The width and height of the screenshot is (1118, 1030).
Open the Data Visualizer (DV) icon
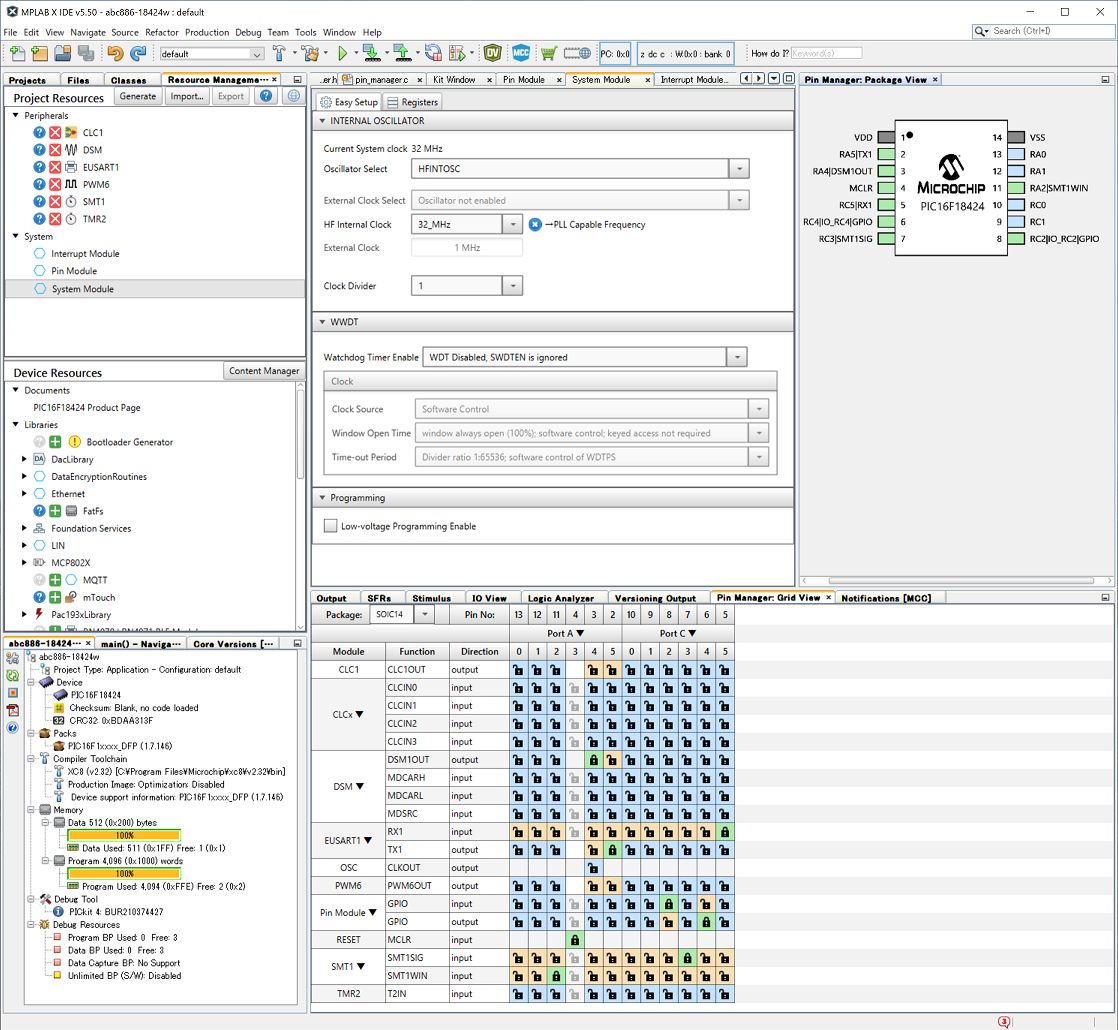pyautogui.click(x=493, y=53)
